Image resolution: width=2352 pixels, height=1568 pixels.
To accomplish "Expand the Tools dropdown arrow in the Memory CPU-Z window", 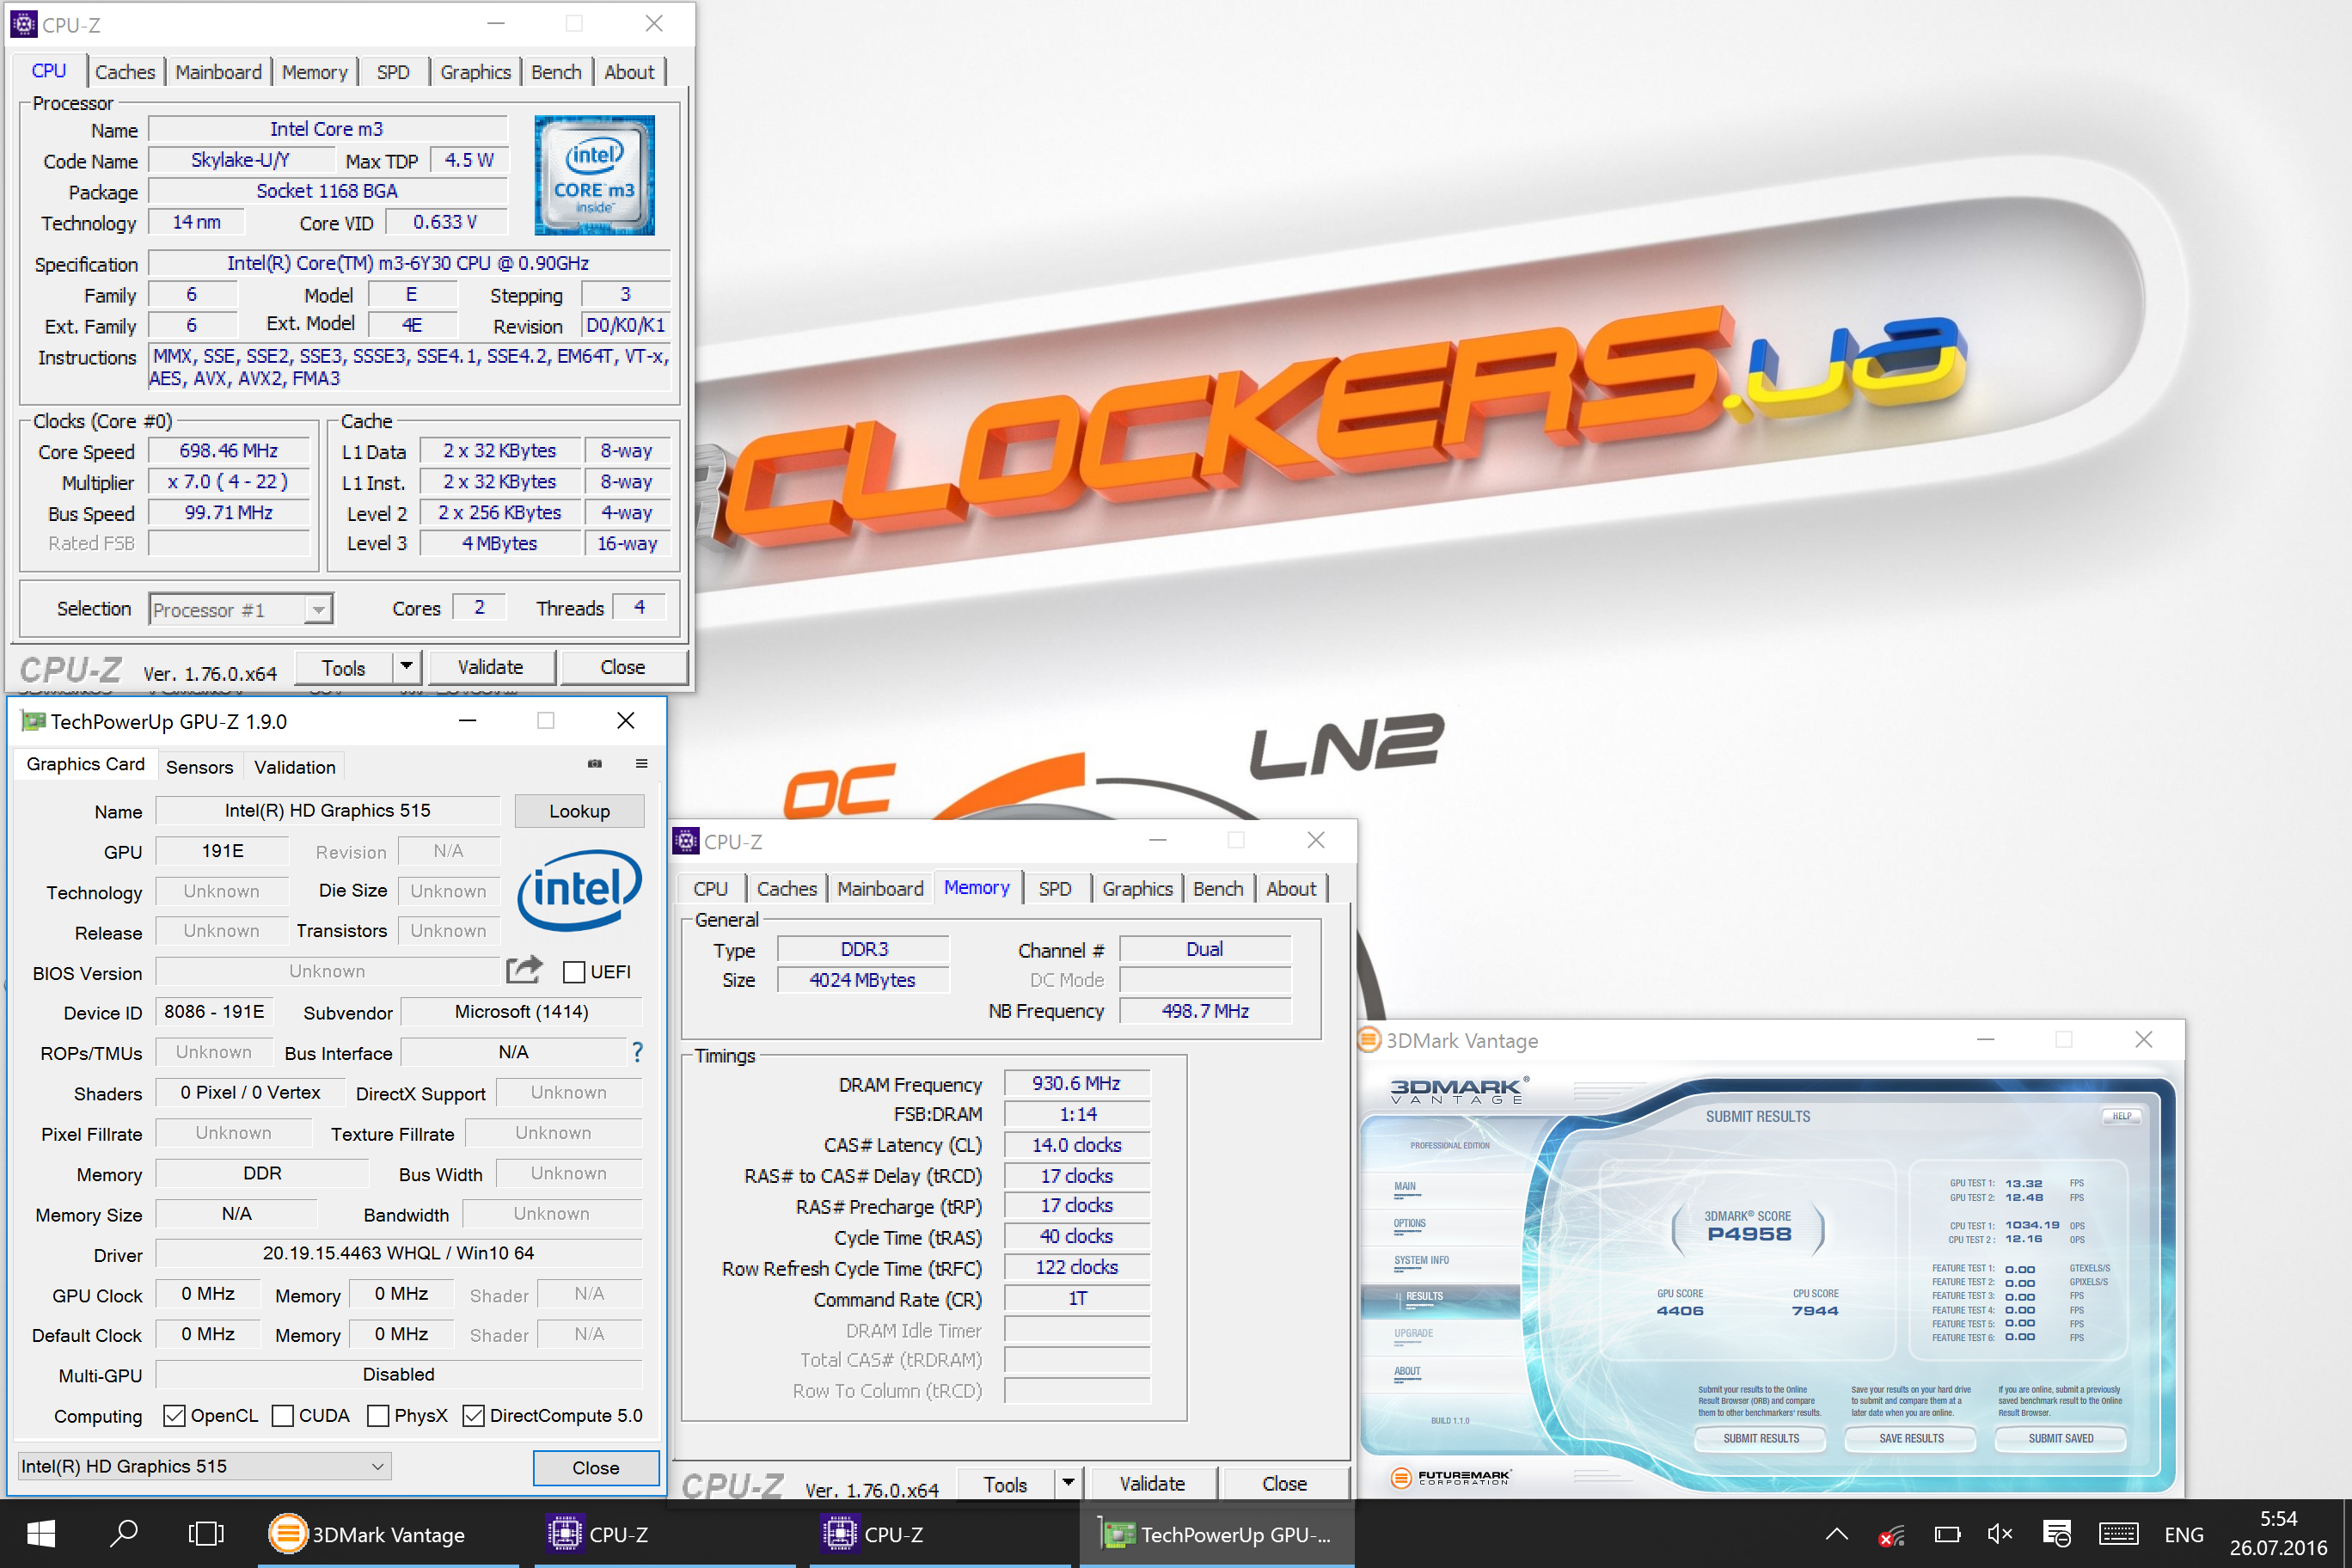I will 1068,1483.
